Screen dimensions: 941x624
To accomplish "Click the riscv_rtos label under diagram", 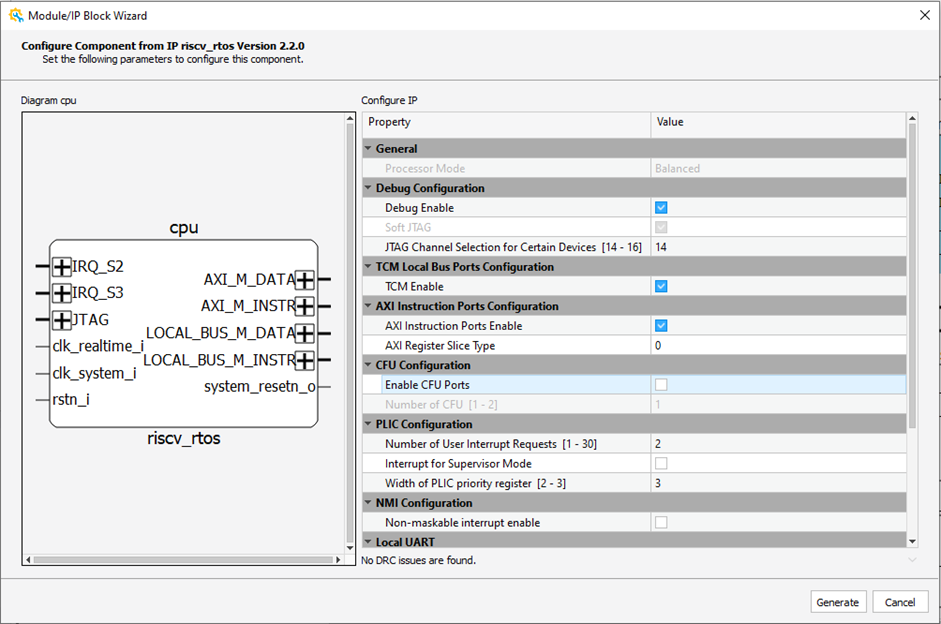I will [184, 438].
